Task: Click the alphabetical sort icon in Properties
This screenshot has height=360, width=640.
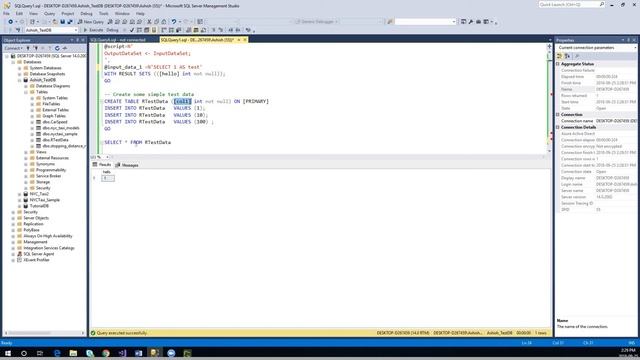Action: click(x=567, y=56)
